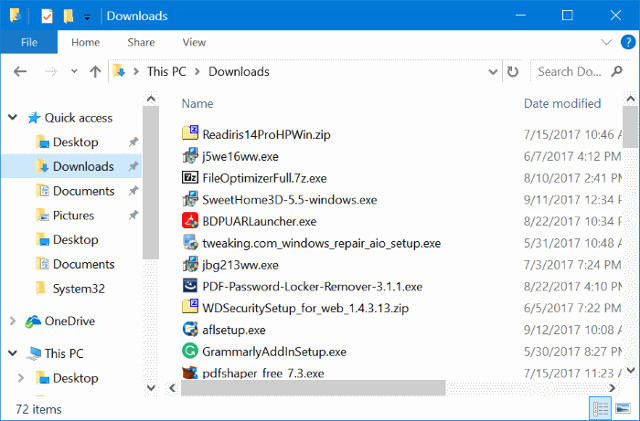
Task: Click the Readiris14ProHPWin.zip archive icon
Action: (x=190, y=133)
